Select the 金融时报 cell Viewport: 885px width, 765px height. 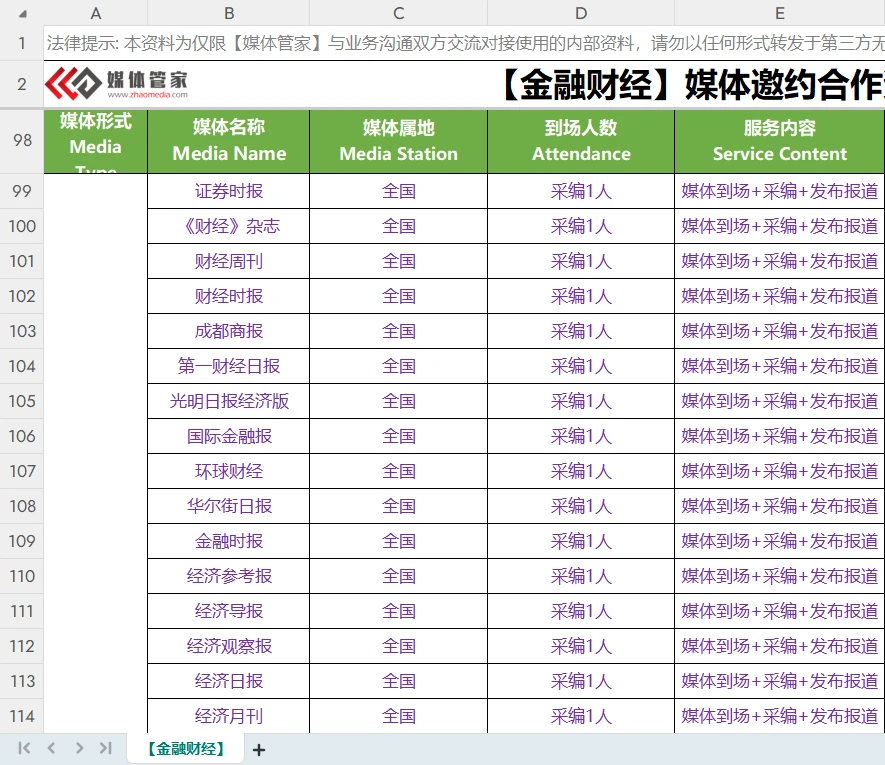pyautogui.click(x=229, y=541)
